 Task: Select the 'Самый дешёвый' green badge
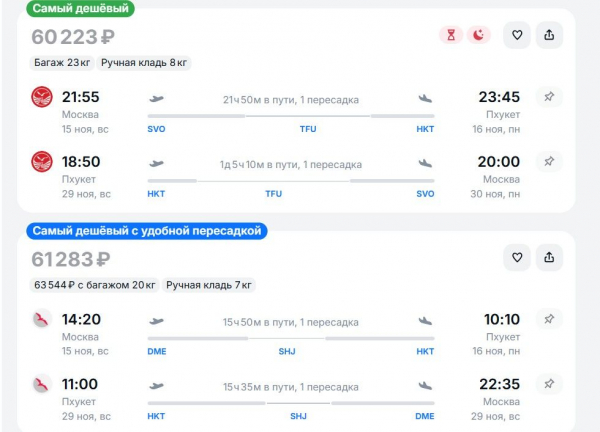click(x=80, y=8)
